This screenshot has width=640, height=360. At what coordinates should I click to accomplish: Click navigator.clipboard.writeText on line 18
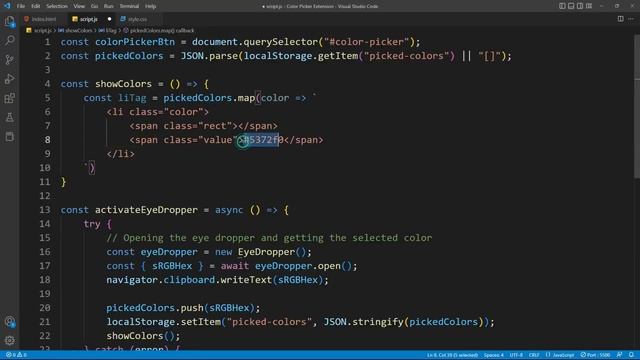189,280
